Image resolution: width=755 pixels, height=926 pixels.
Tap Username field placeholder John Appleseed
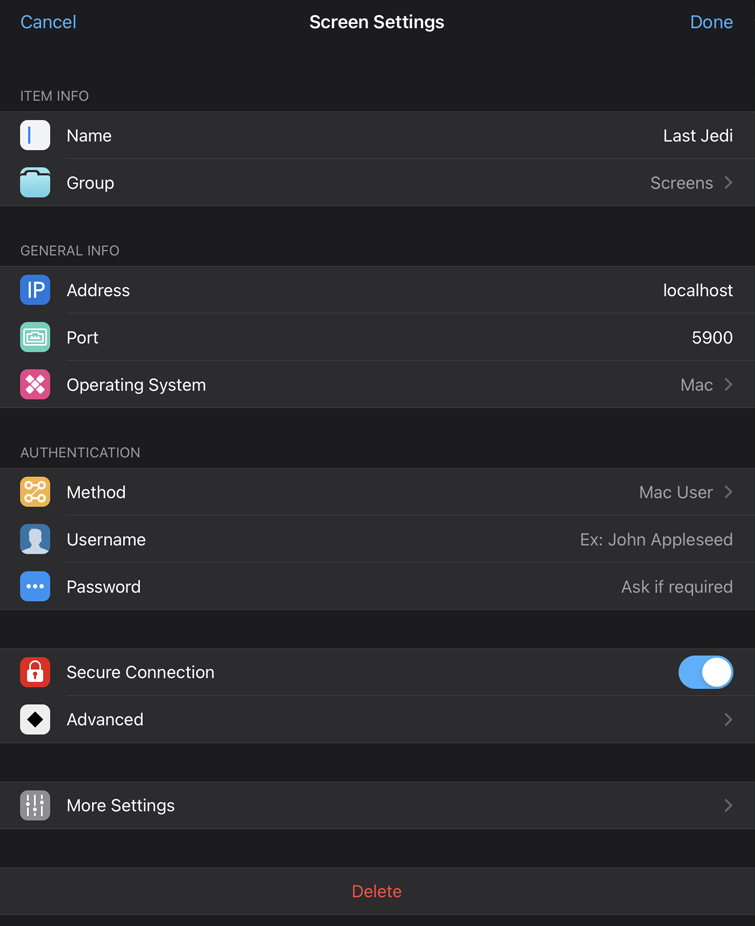tap(656, 540)
